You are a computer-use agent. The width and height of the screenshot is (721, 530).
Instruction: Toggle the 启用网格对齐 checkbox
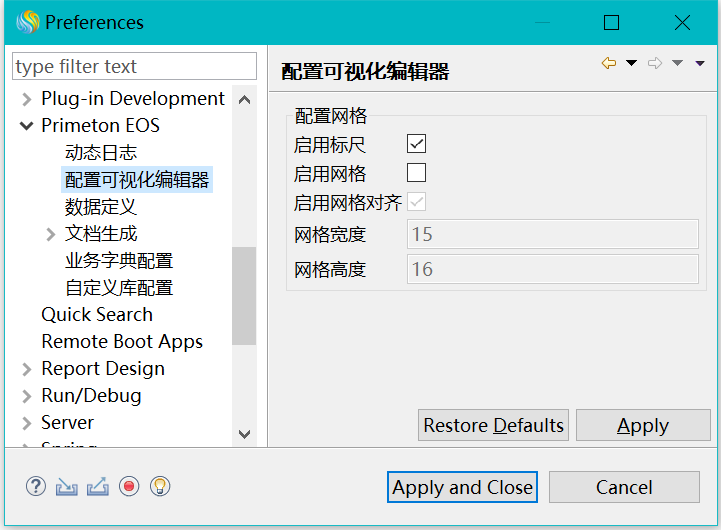point(417,202)
